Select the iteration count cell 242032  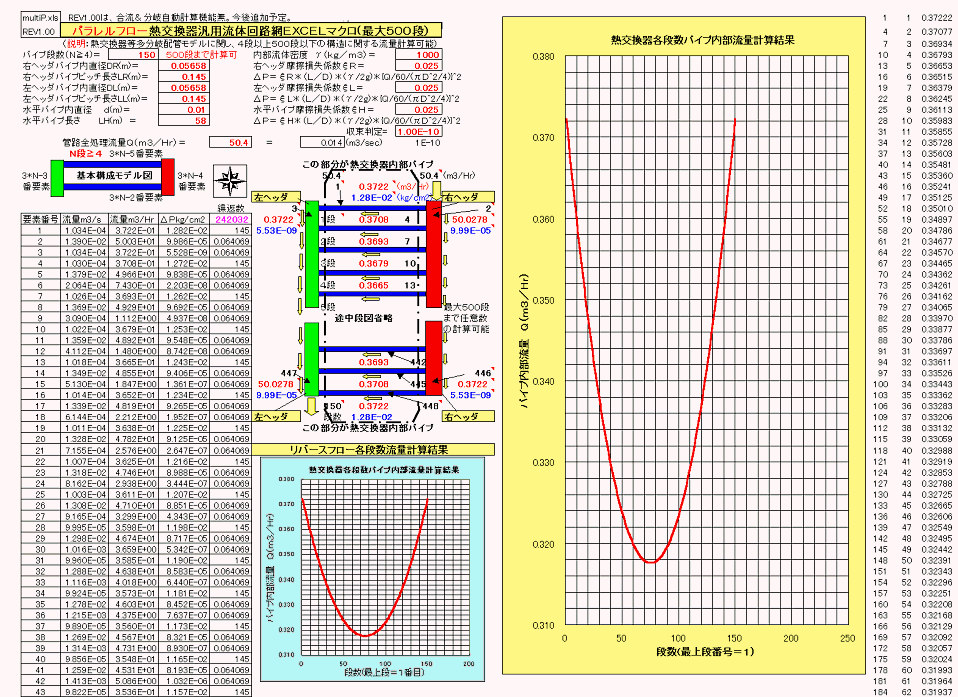tap(231, 219)
